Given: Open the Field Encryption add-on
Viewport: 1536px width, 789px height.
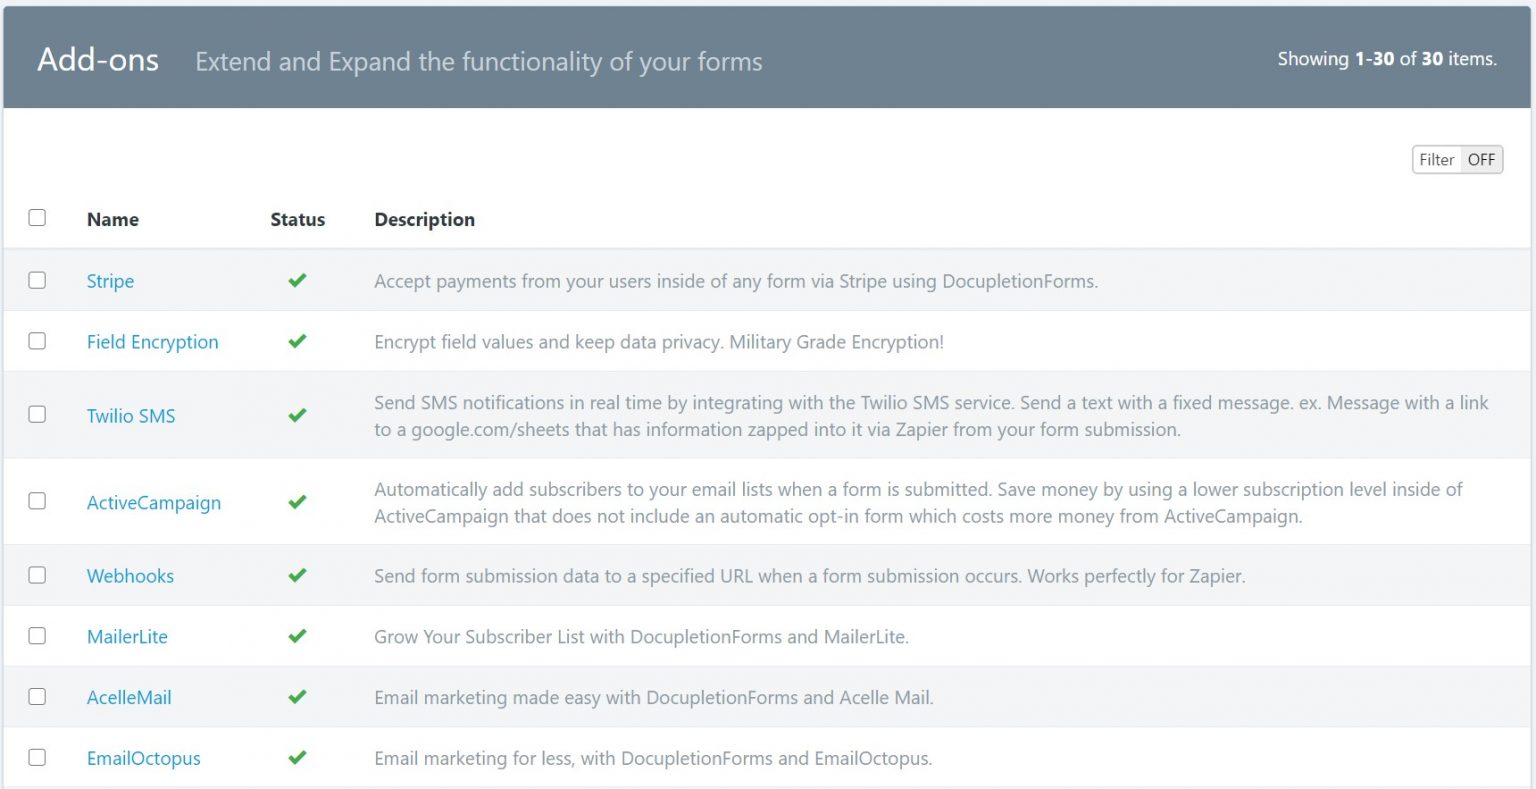Looking at the screenshot, I should tap(152, 341).
